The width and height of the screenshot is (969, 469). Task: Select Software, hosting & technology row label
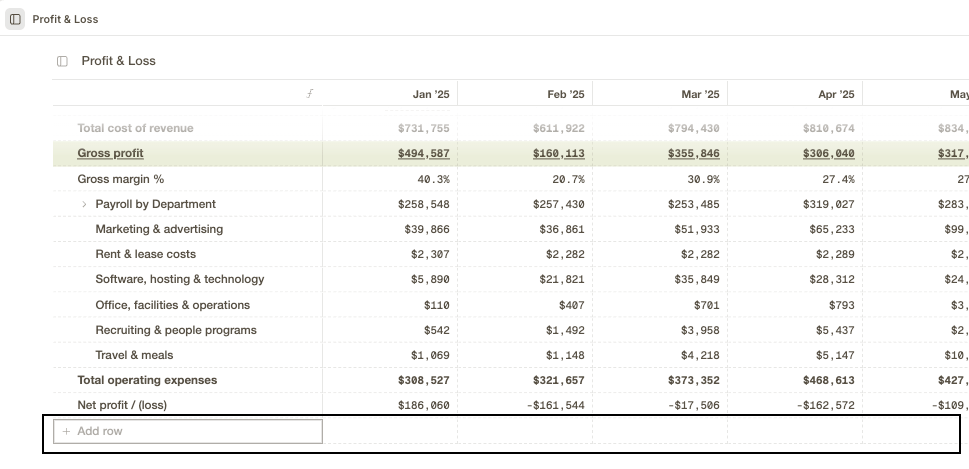(x=180, y=279)
